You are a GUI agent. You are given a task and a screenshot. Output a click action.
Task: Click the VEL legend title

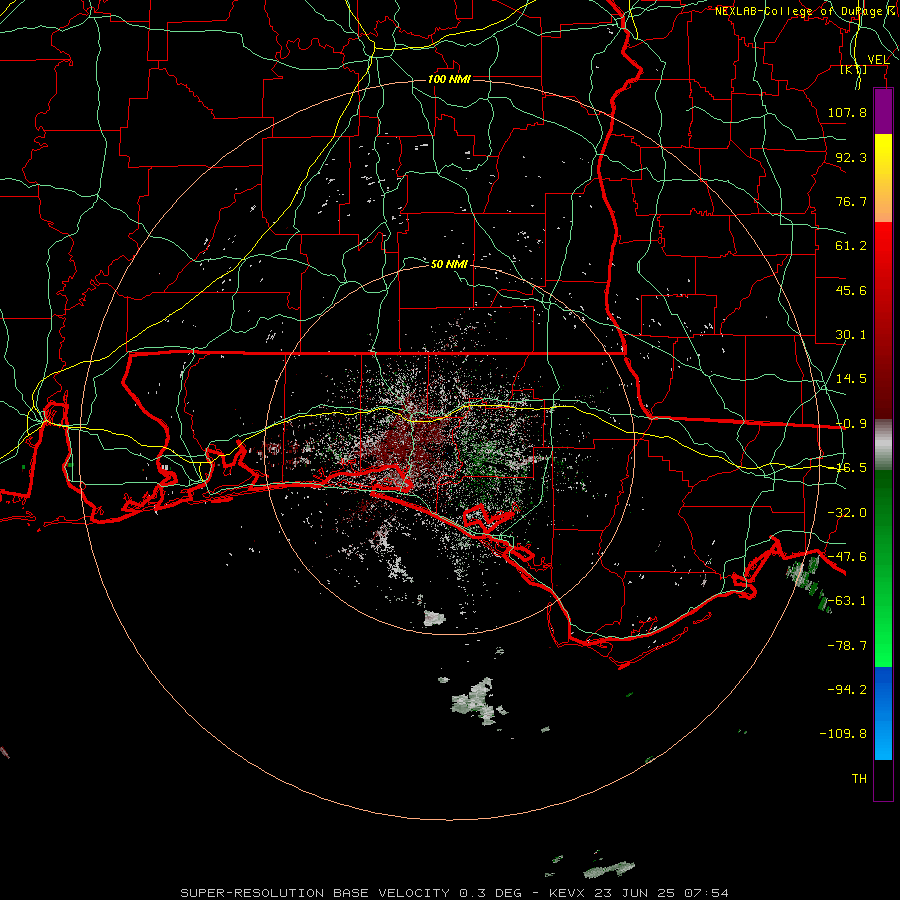click(878, 60)
